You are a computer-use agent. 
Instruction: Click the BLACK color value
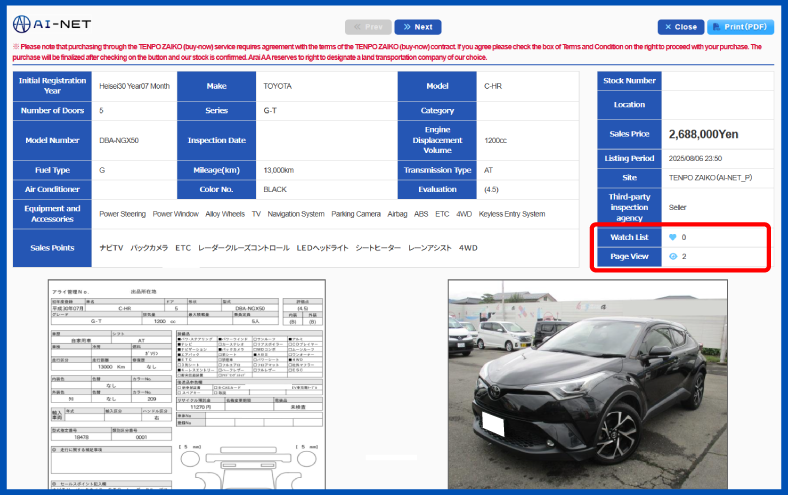coord(275,189)
